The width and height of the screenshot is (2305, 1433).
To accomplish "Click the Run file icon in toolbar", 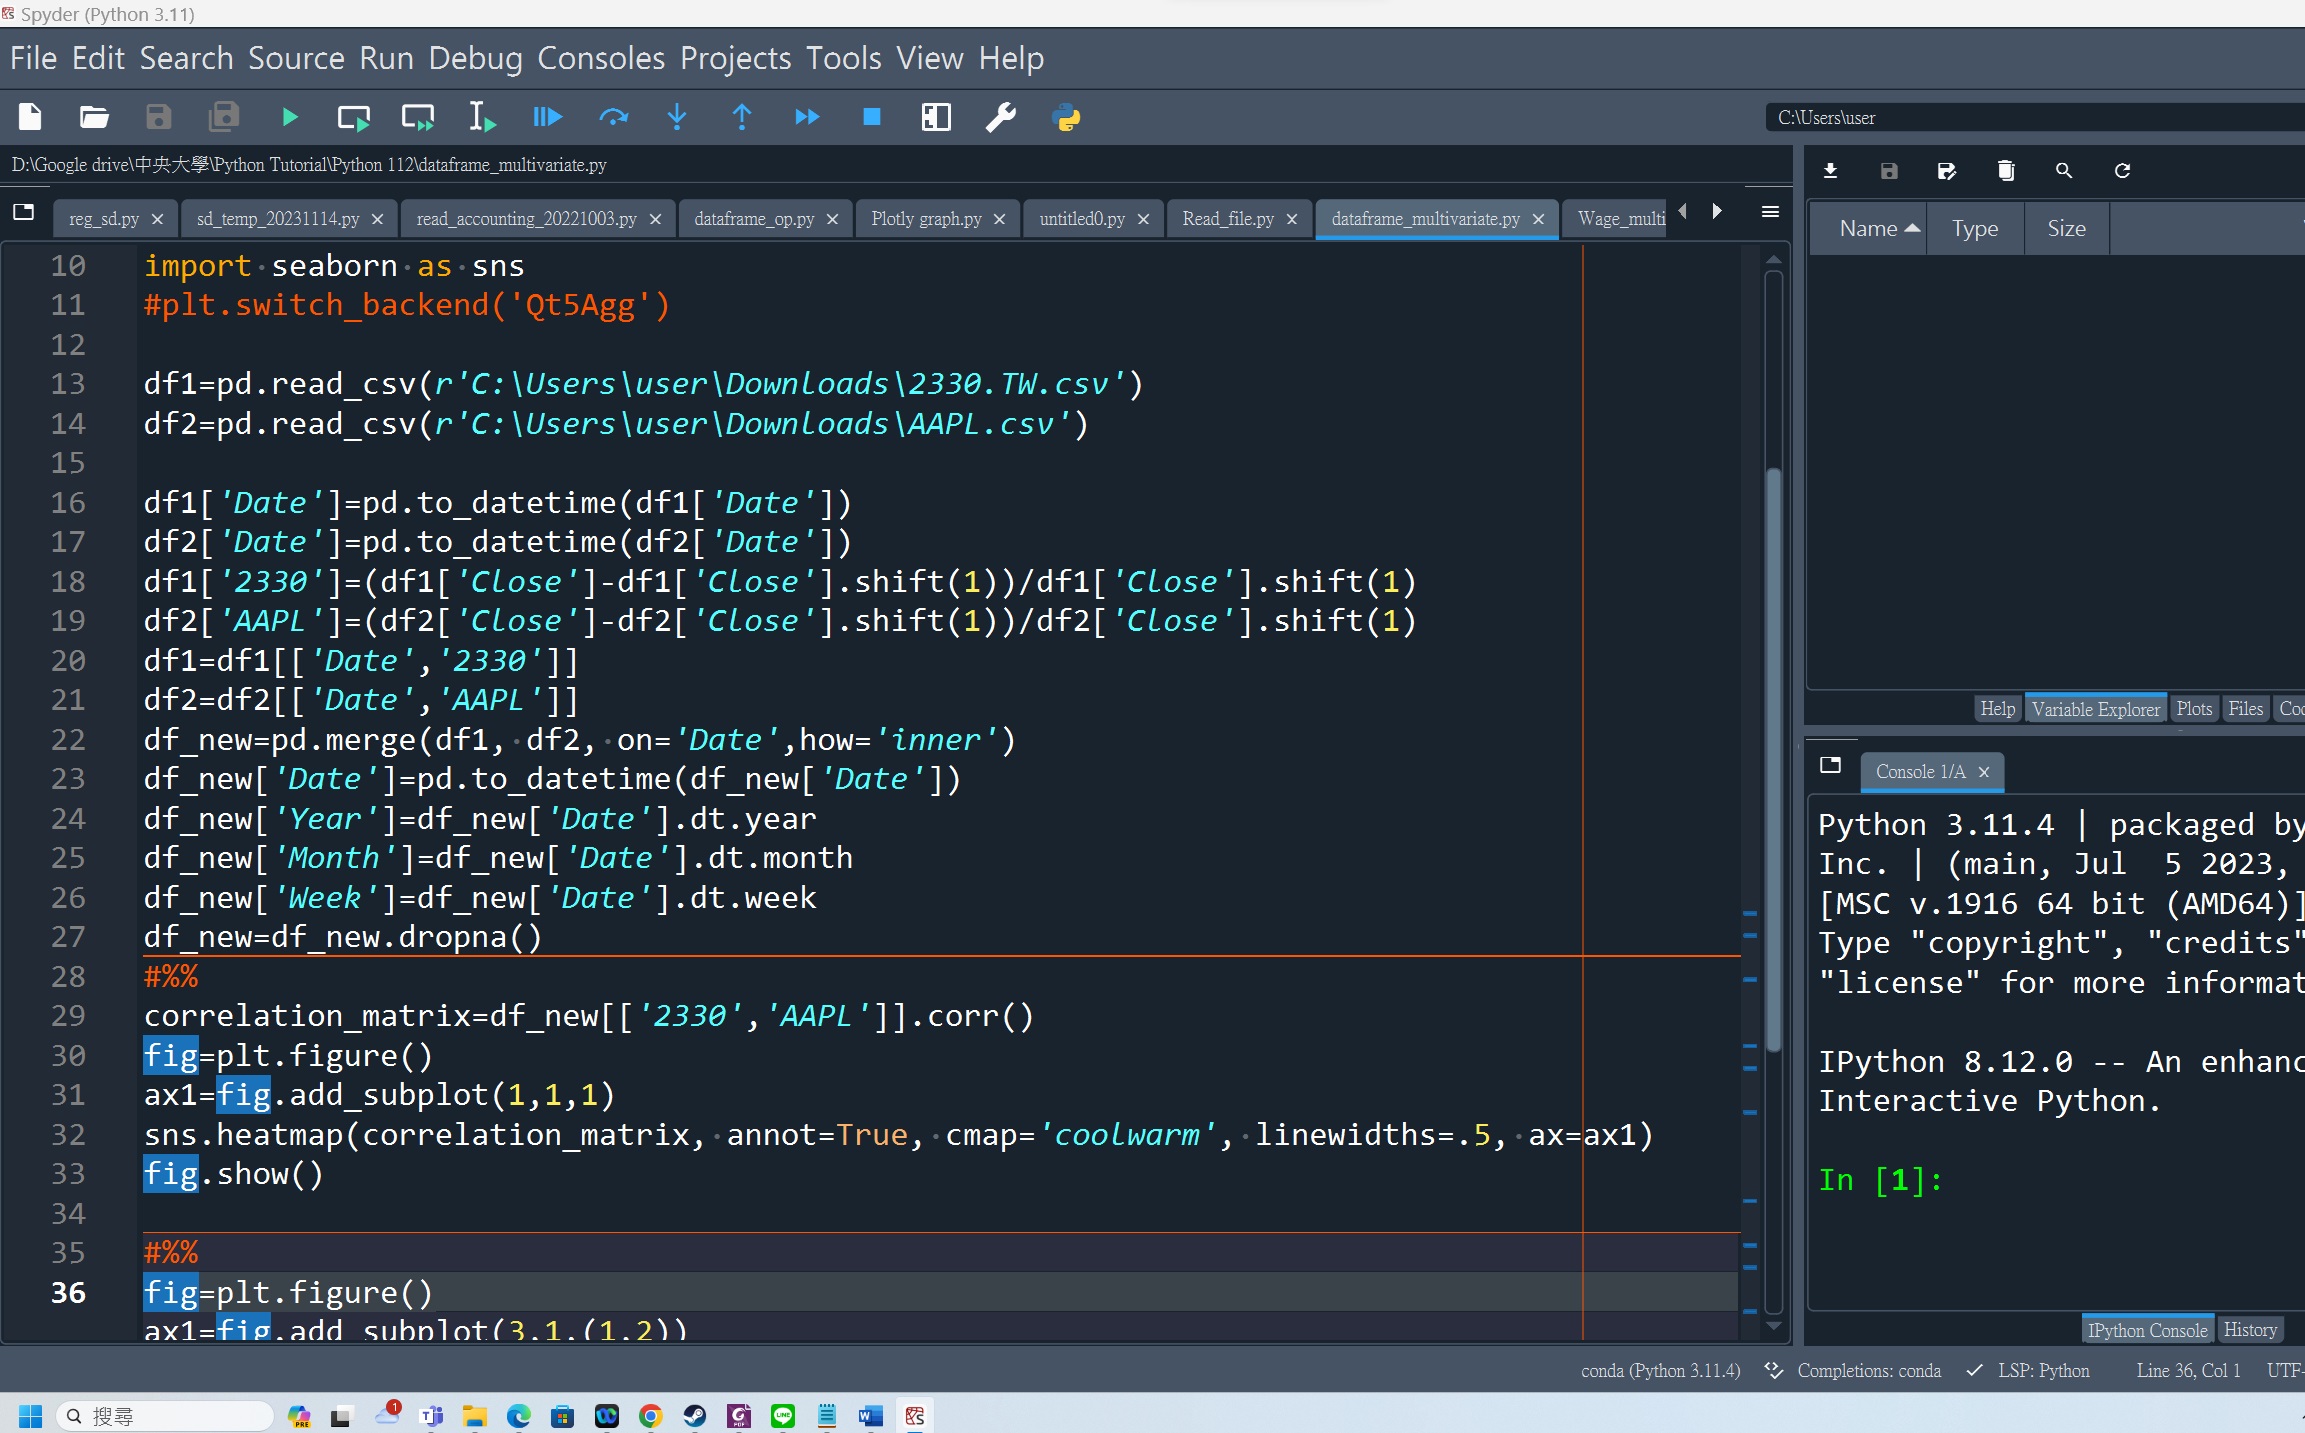I will pyautogui.click(x=289, y=116).
